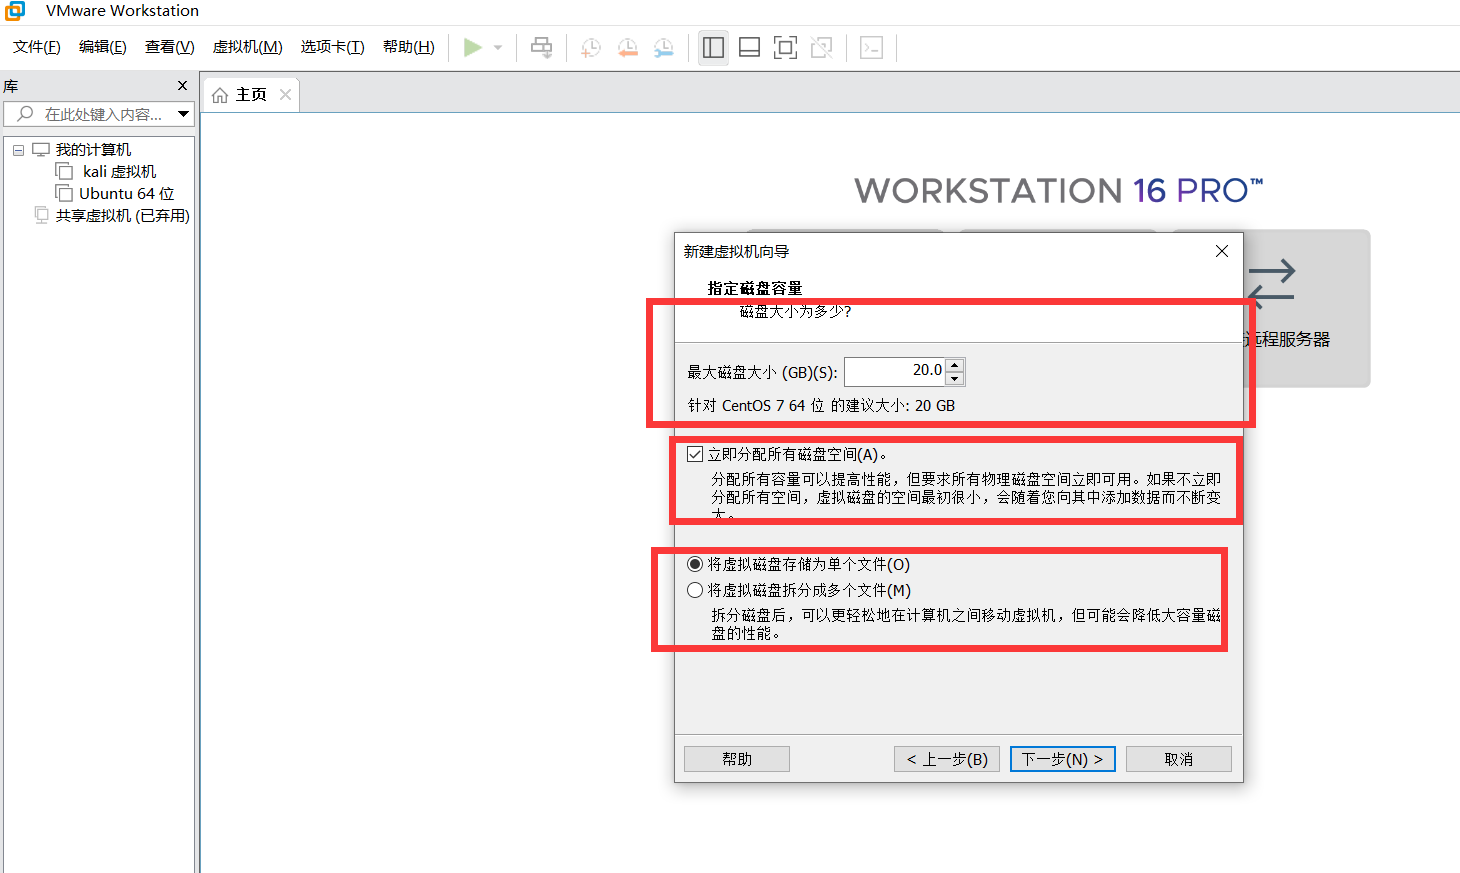Enter full screen mode via toolbar icon

[x=785, y=47]
